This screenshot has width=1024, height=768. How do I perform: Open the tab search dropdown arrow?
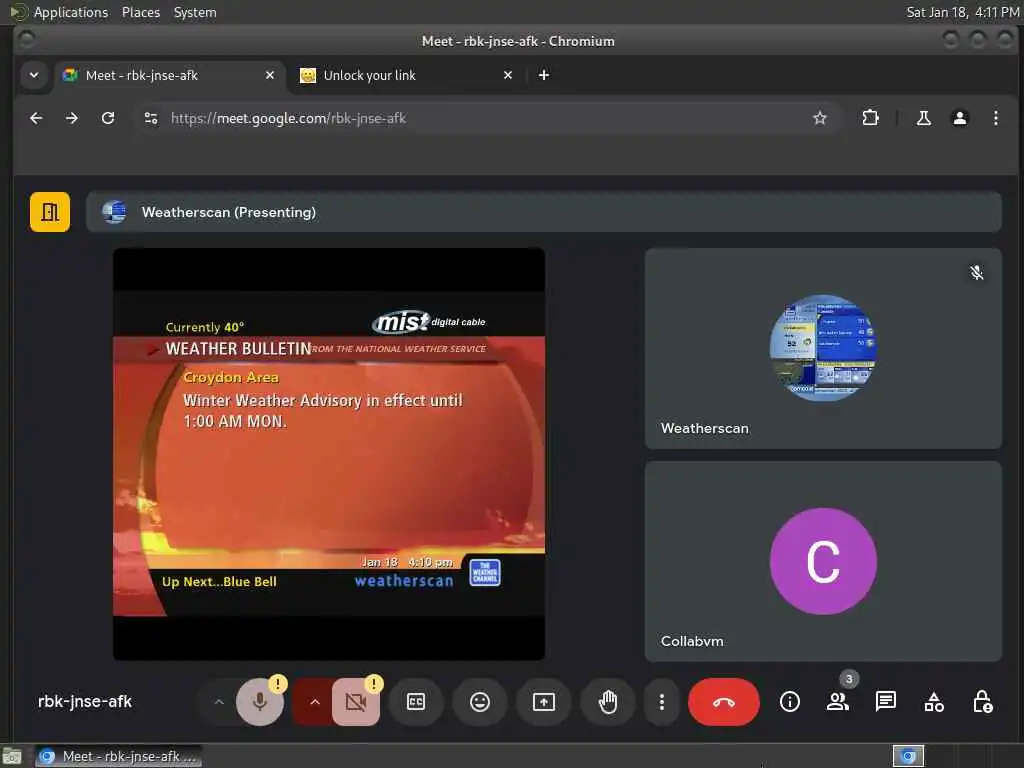34,75
